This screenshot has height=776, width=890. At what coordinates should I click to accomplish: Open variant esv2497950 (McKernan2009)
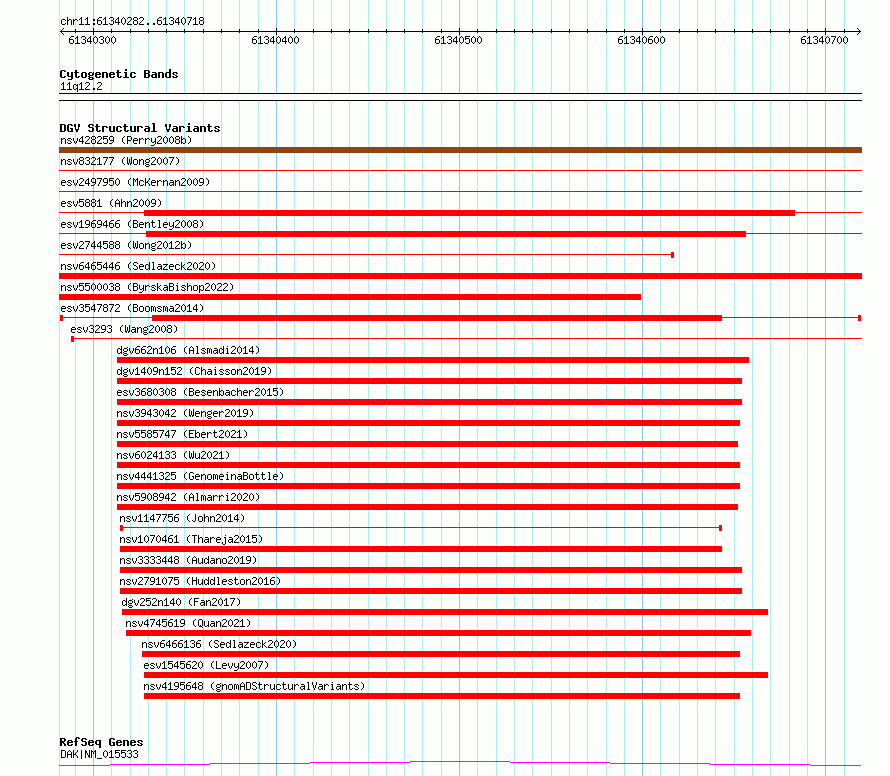[135, 182]
